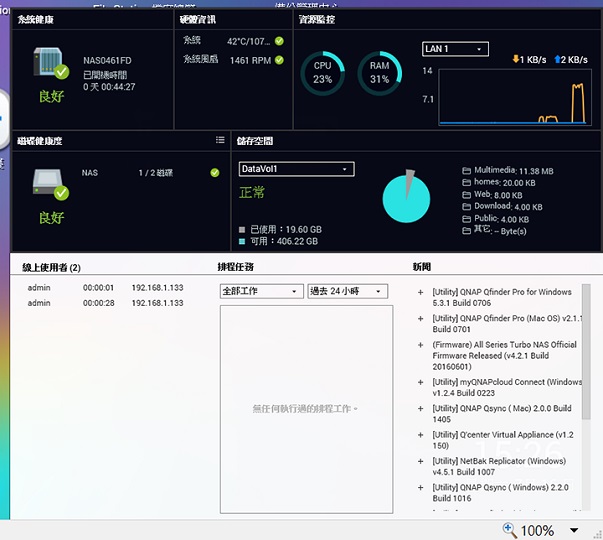Click admin session with duration 00:00:01

pyautogui.click(x=105, y=288)
